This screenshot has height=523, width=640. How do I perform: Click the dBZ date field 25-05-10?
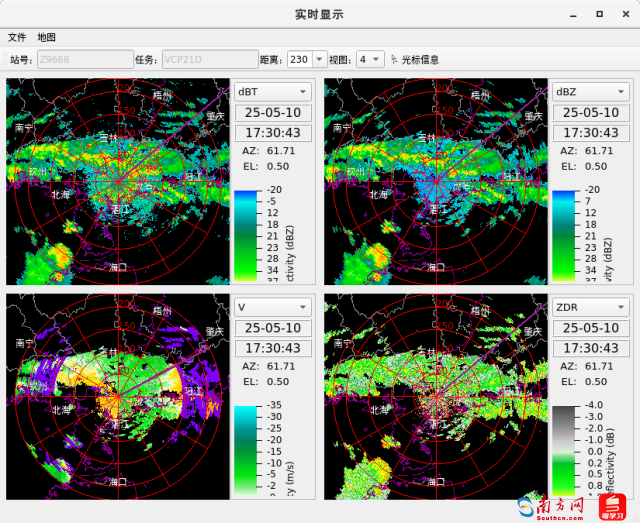(x=591, y=113)
